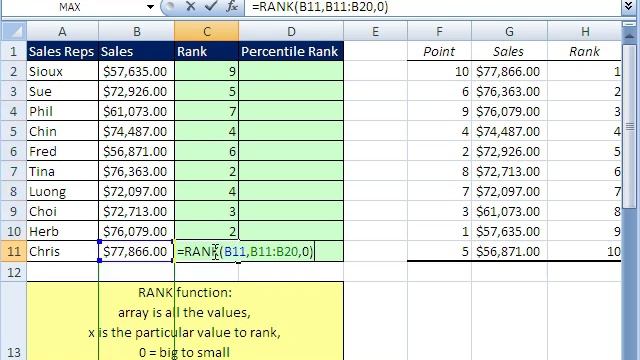Click the Point value 10 in column F
The width and height of the screenshot is (640, 360).
pos(439,71)
